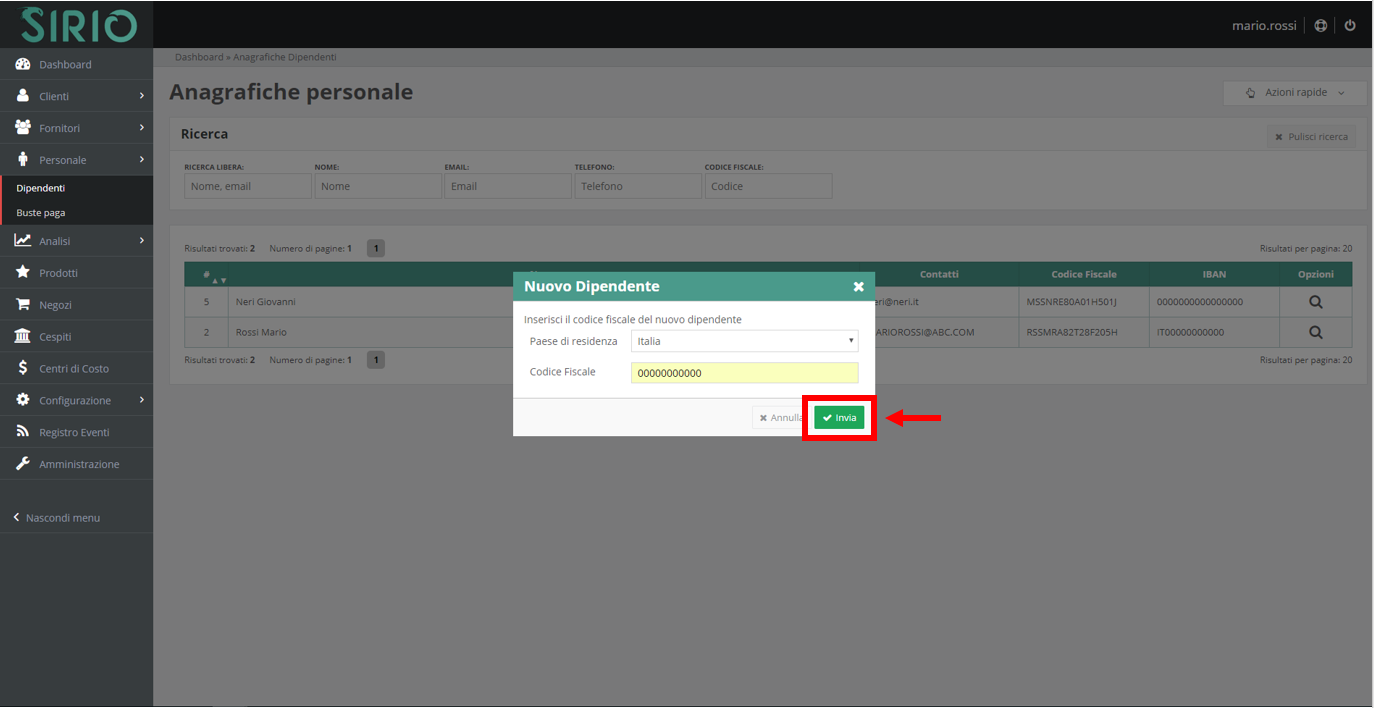Click the Amministrazione wrench icon
This screenshot has height=708, width=1374.
pos(22,464)
